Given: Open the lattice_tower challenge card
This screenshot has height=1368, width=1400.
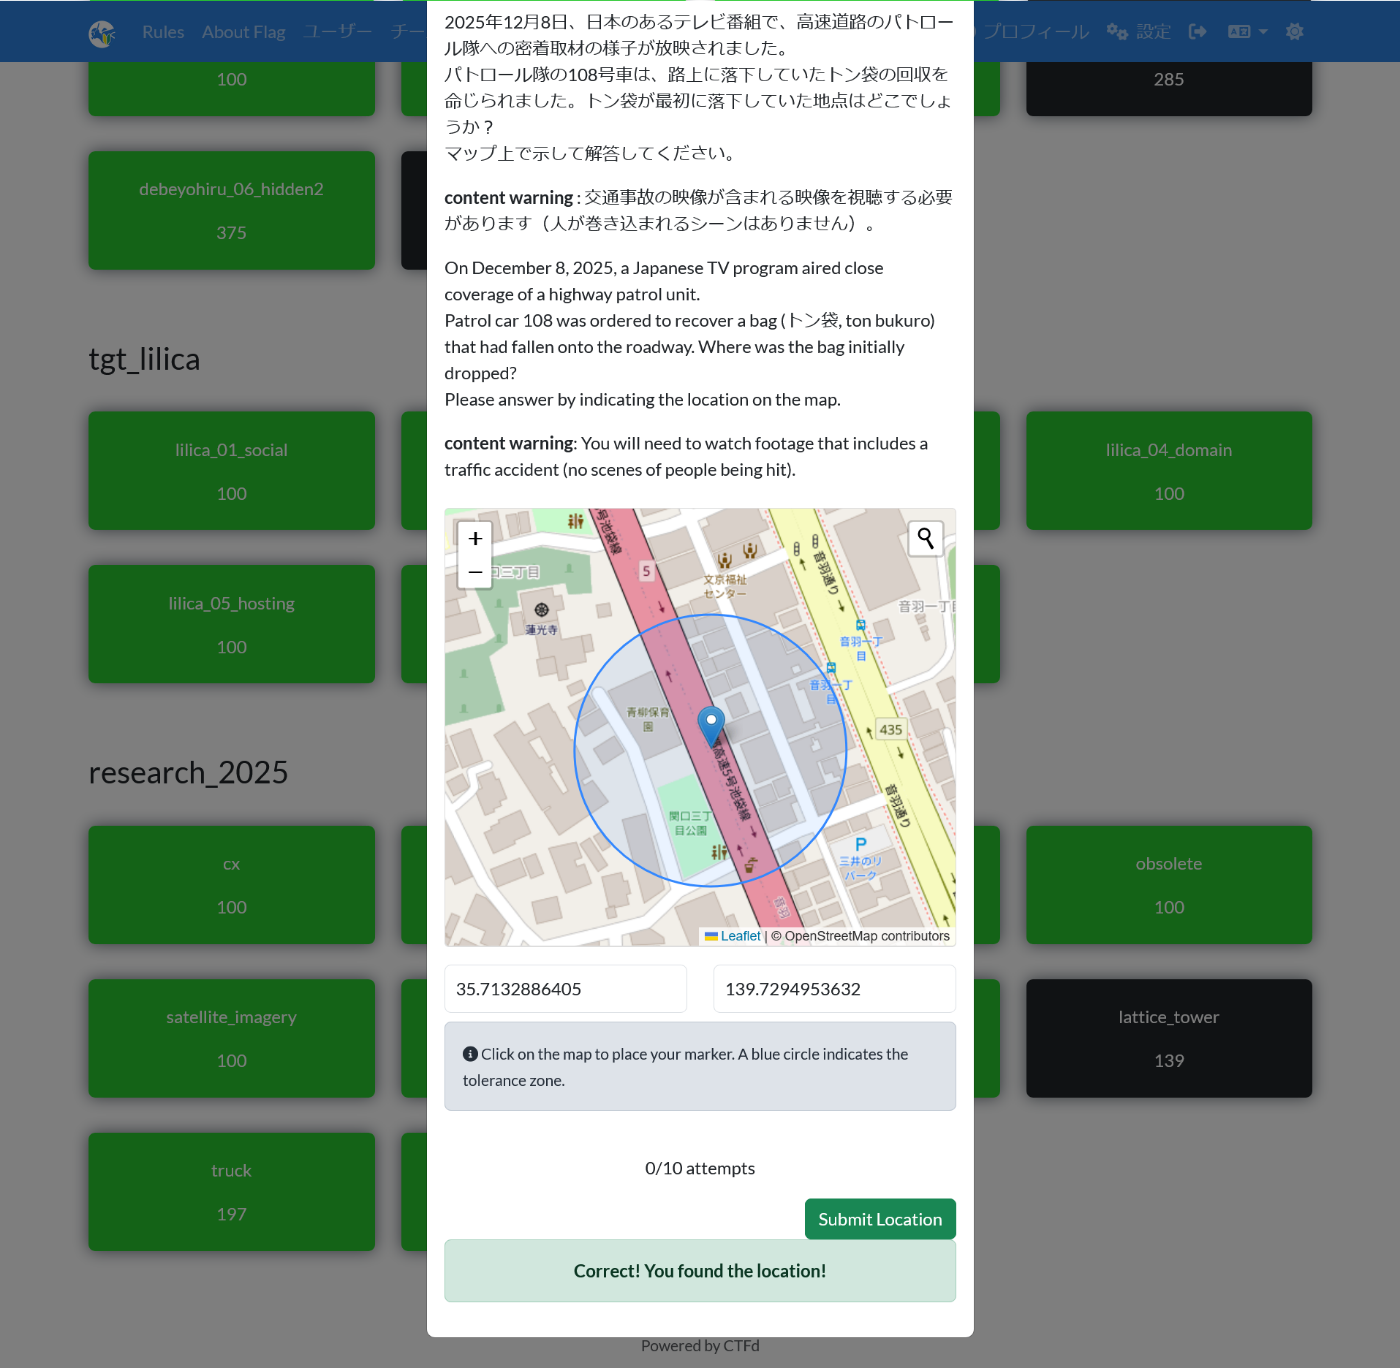Looking at the screenshot, I should pos(1169,1038).
